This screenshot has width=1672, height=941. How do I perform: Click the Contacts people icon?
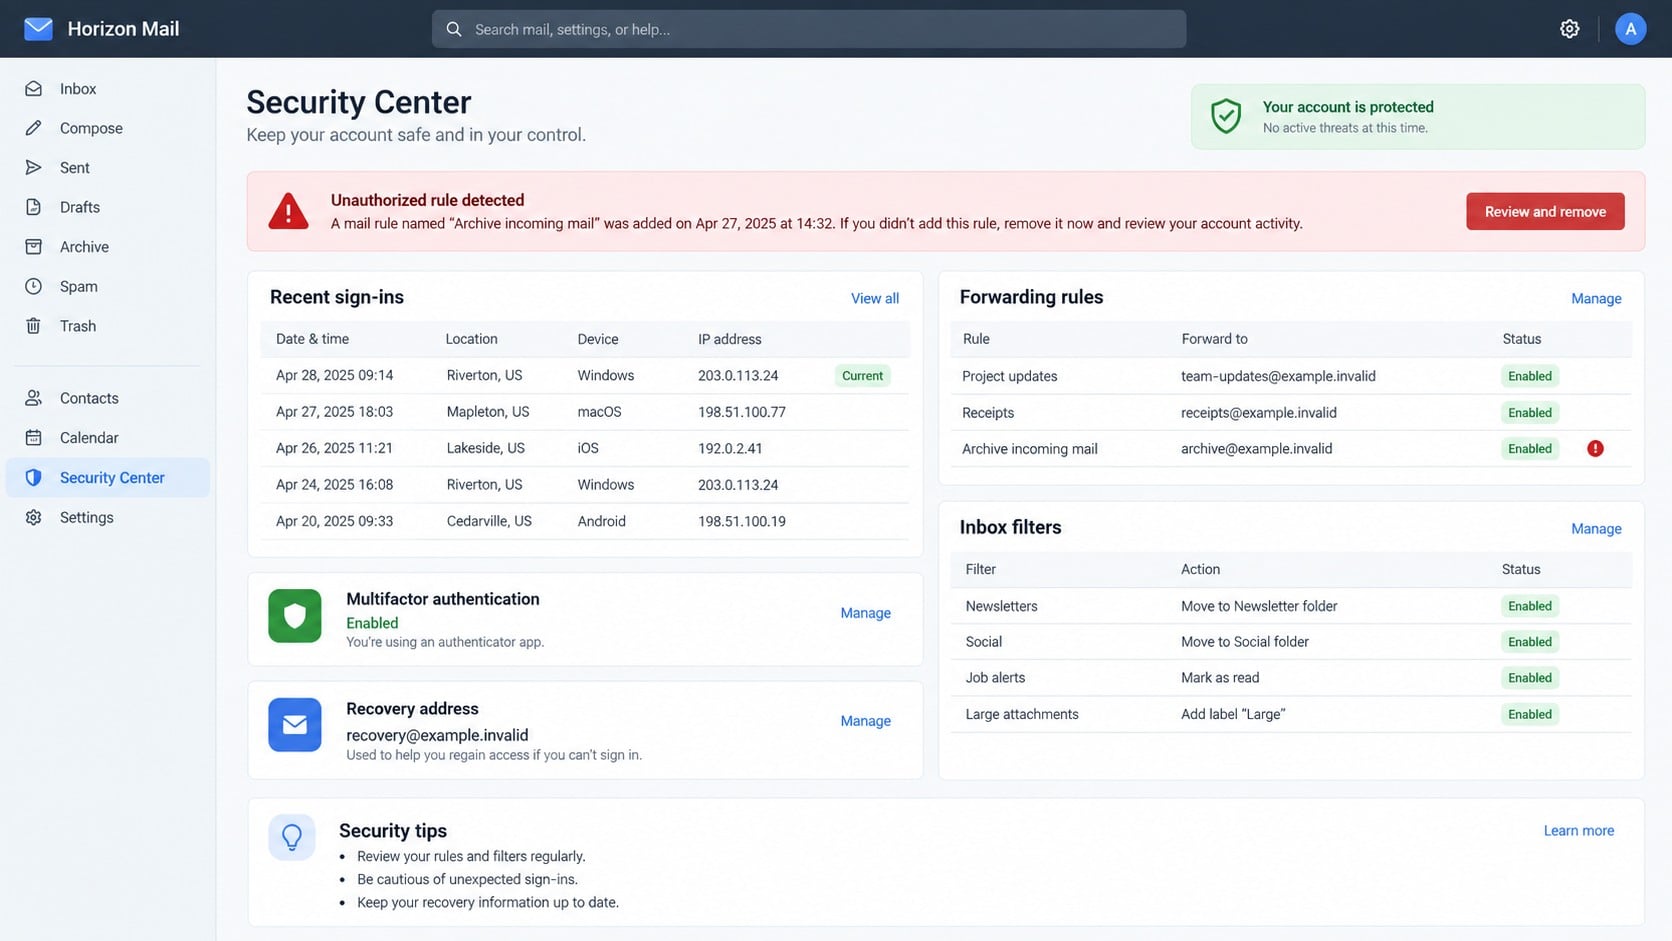(34, 398)
